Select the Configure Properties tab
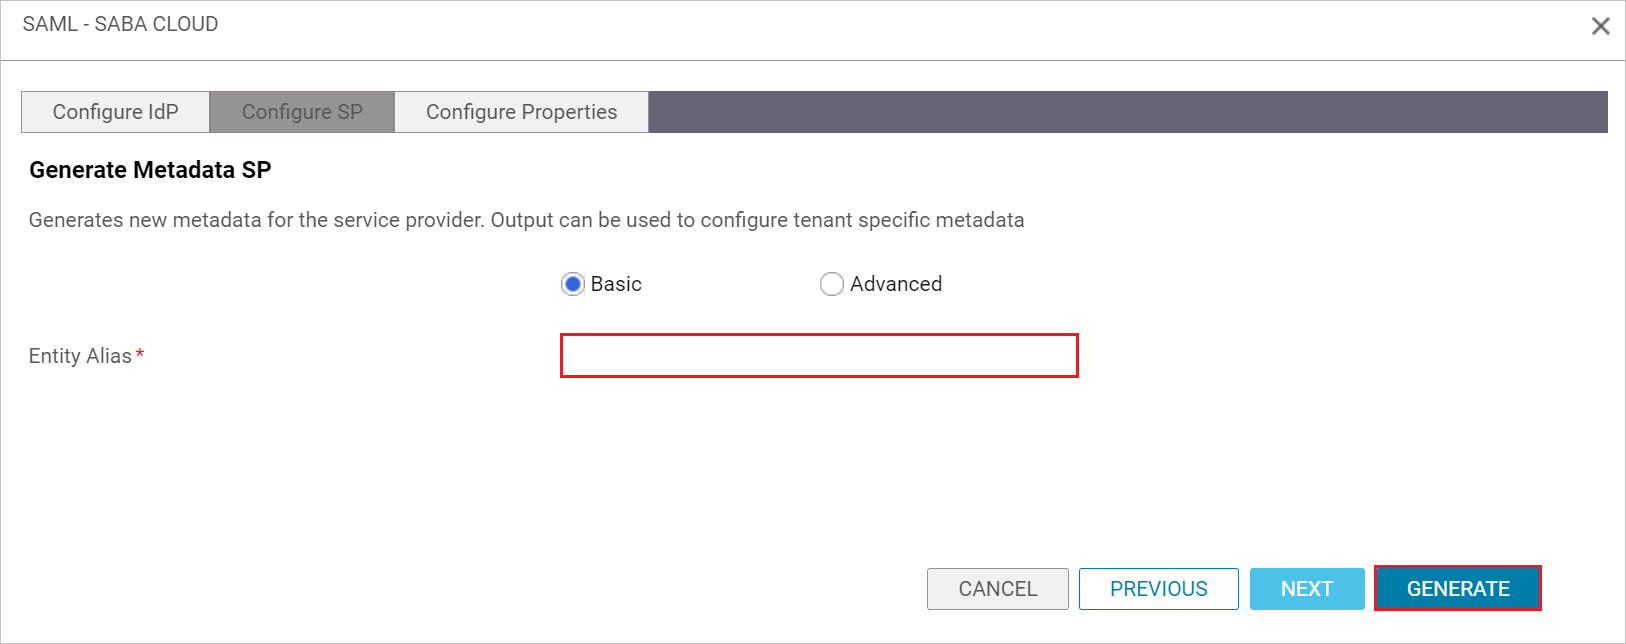1626x644 pixels. (x=521, y=112)
